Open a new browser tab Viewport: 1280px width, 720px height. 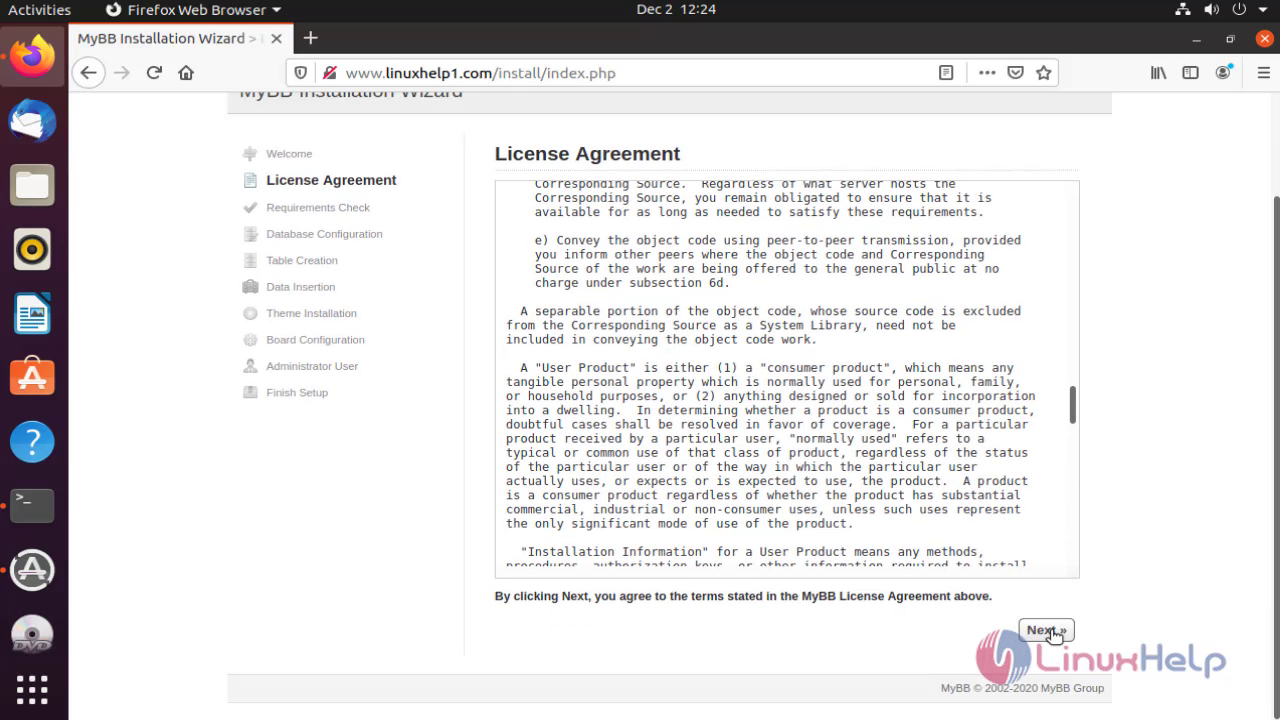pyautogui.click(x=311, y=38)
